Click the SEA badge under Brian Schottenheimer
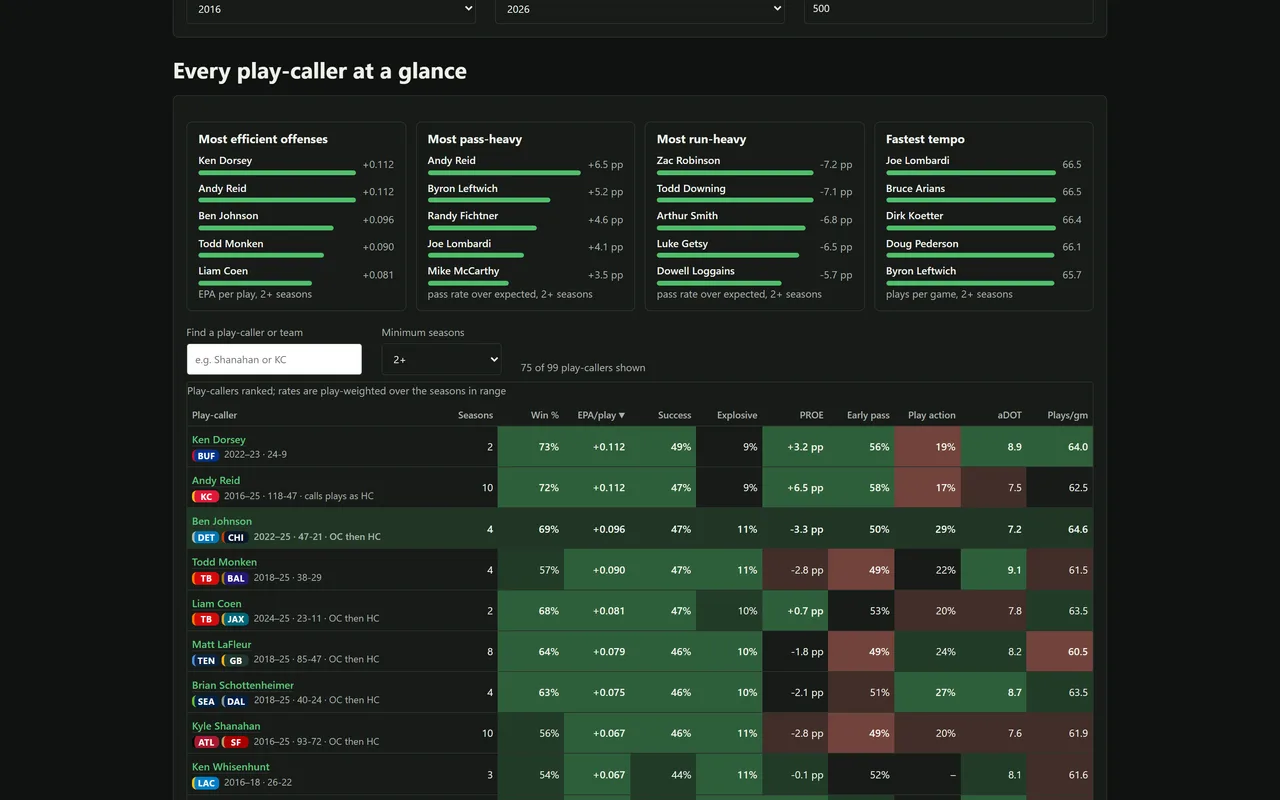The height and width of the screenshot is (800, 1280). point(205,701)
